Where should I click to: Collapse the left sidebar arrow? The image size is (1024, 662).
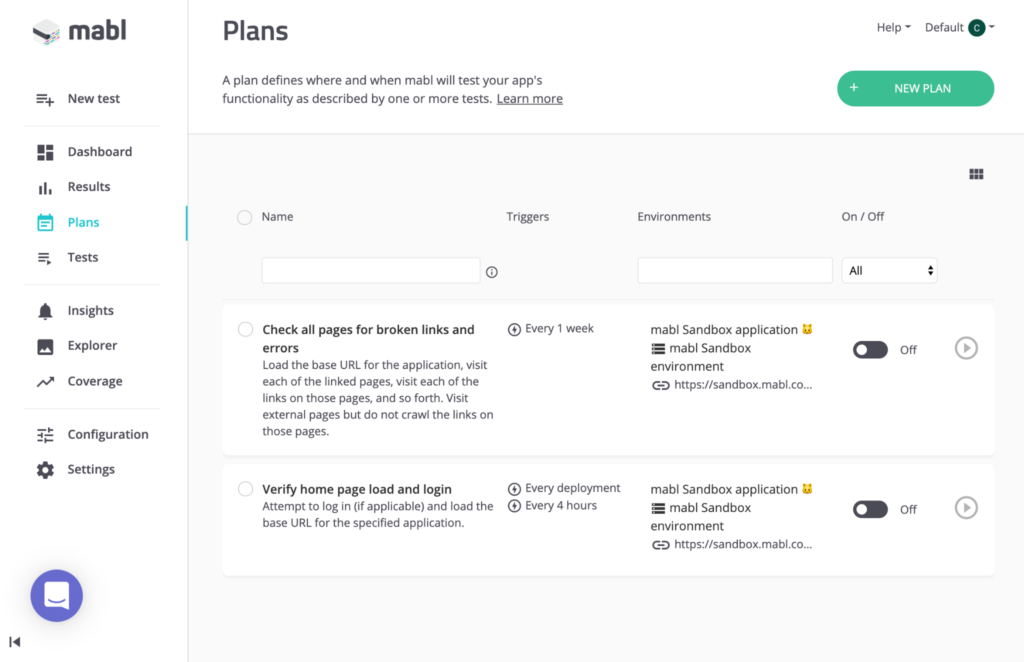pyautogui.click(x=14, y=641)
